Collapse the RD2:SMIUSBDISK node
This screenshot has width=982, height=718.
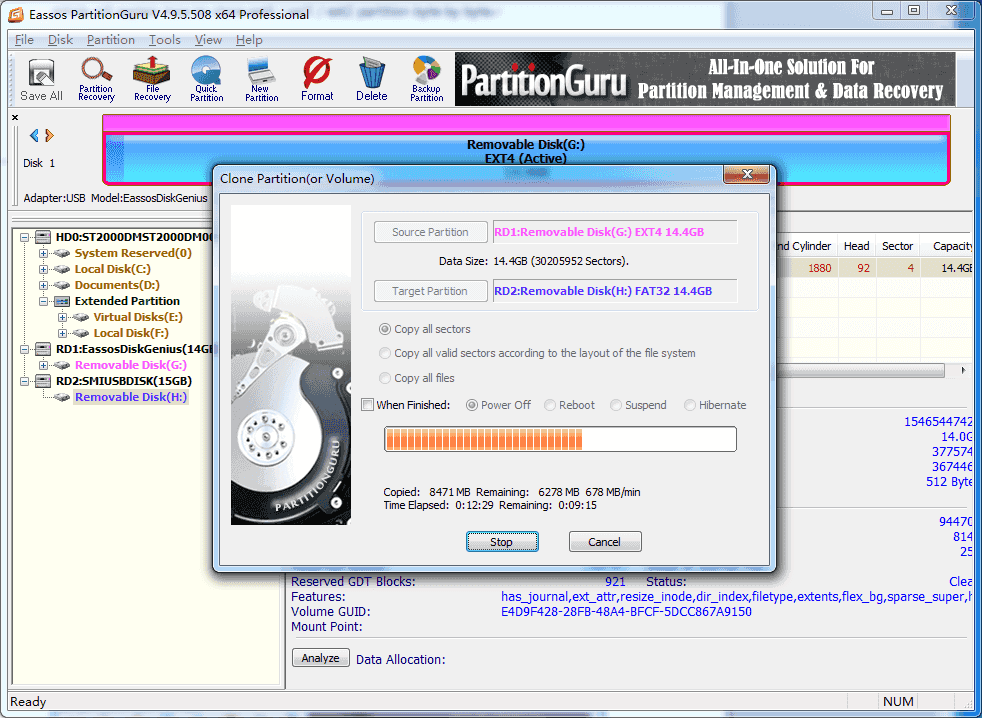[x=24, y=381]
